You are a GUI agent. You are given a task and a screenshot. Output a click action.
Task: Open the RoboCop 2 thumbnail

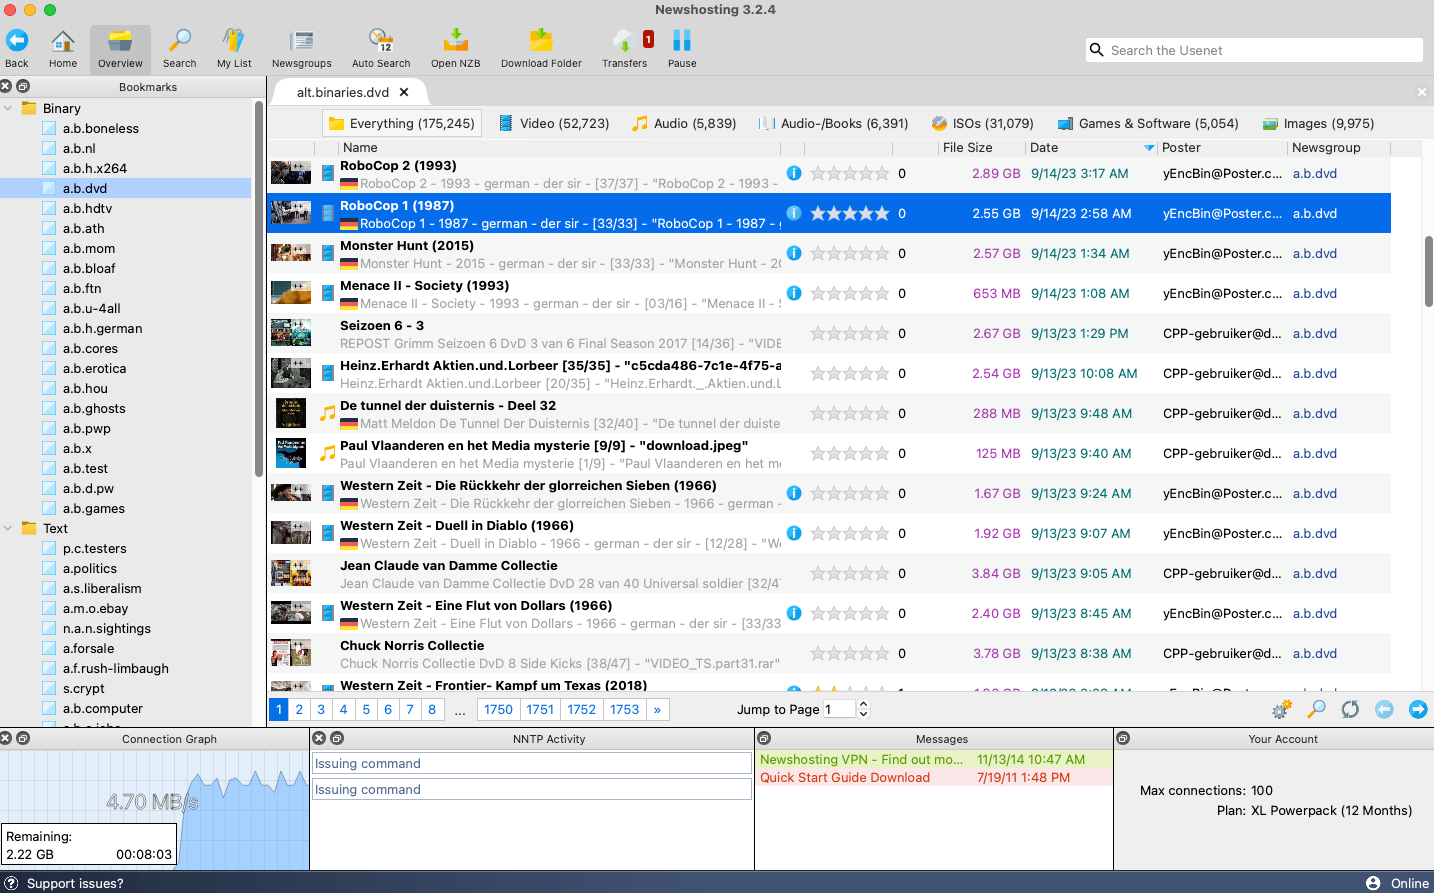click(291, 173)
